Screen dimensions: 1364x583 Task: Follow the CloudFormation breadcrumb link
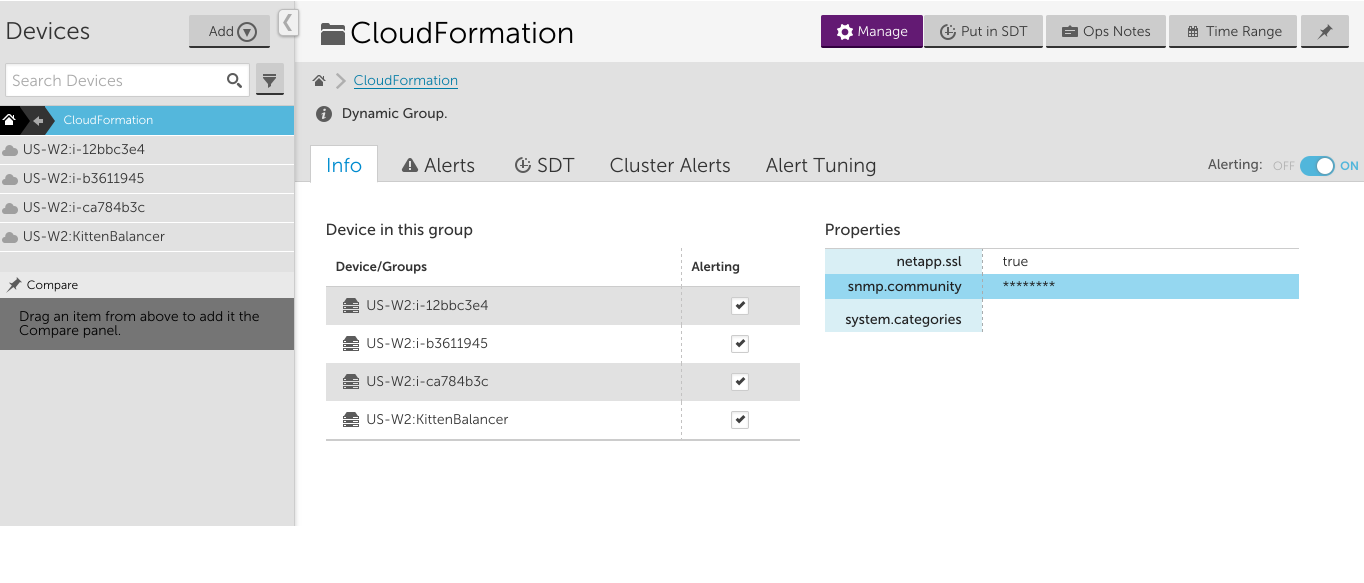406,81
